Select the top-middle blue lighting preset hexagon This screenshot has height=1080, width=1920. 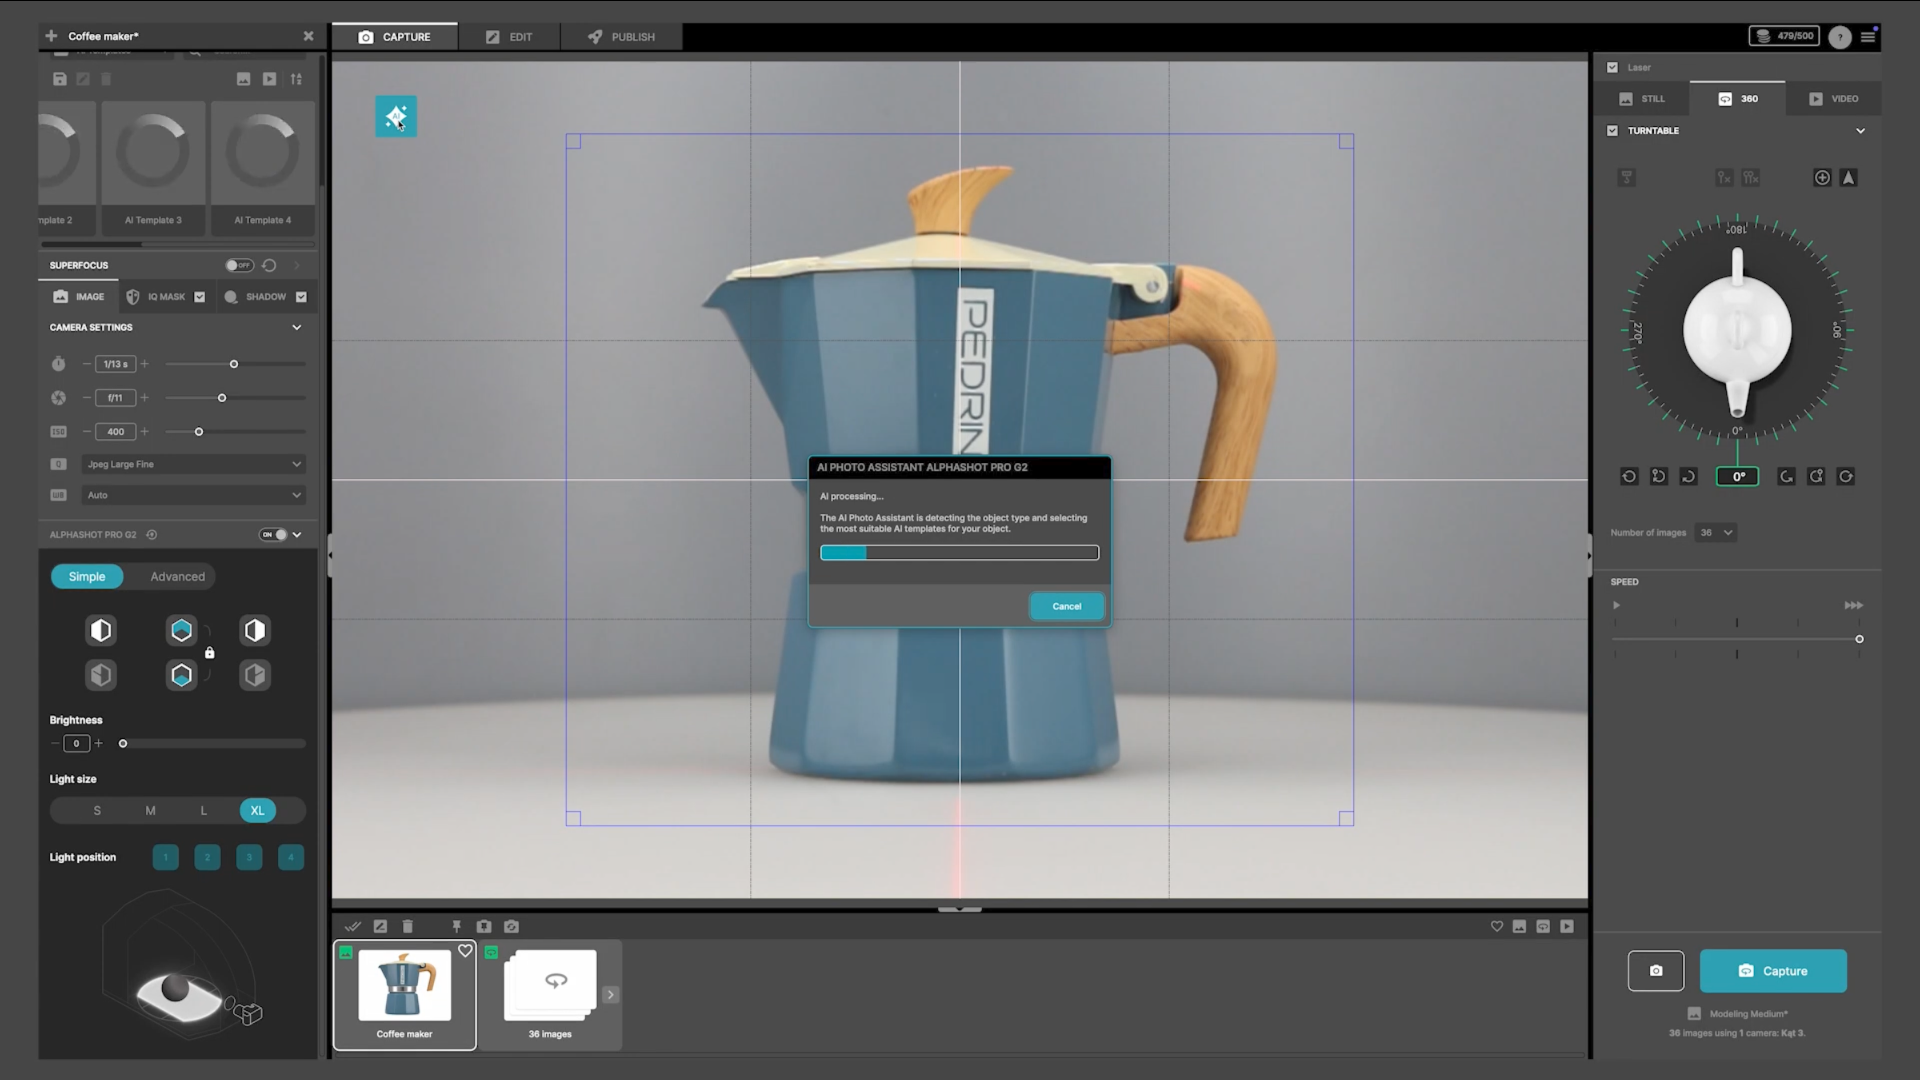181,630
